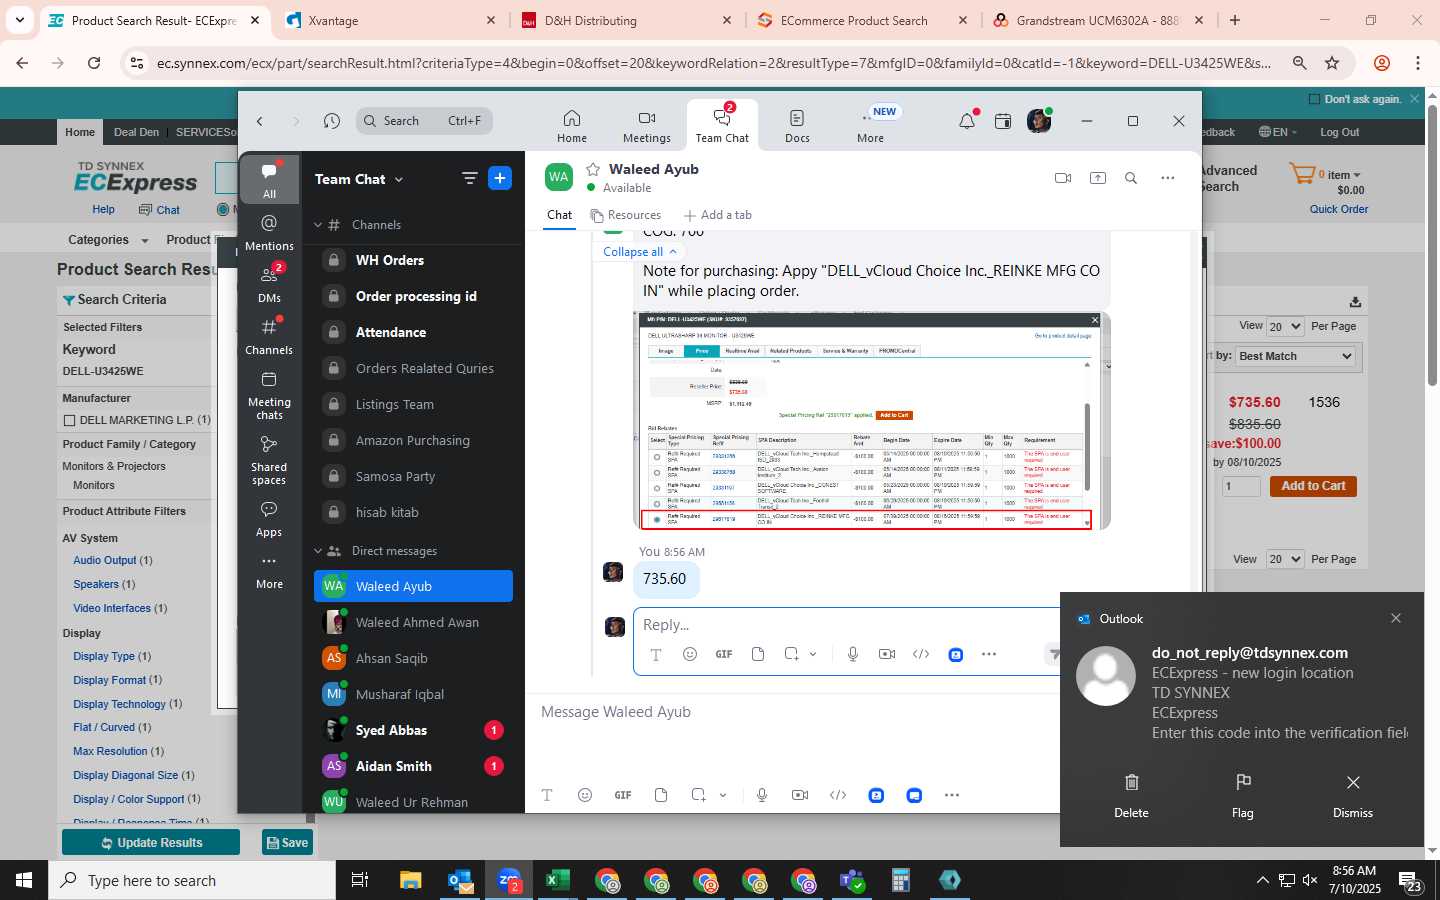Open the Amazon Purchasing channel
This screenshot has width=1440, height=900.
413,440
